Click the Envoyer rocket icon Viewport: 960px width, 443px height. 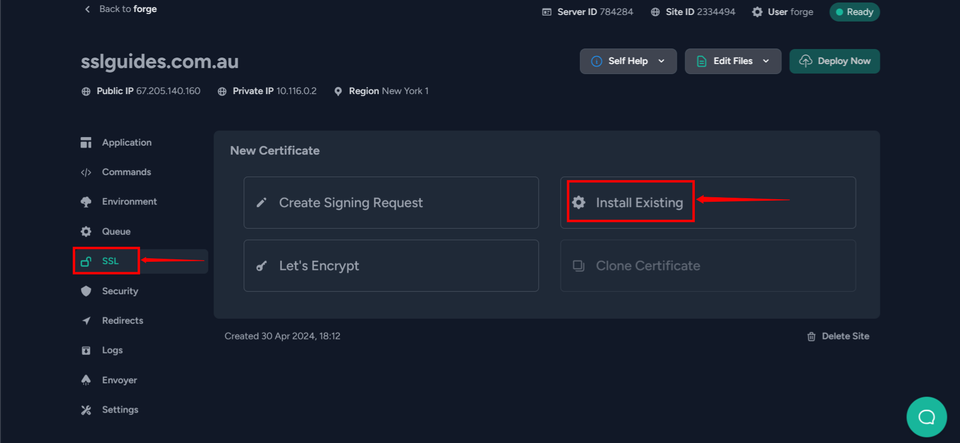click(86, 380)
